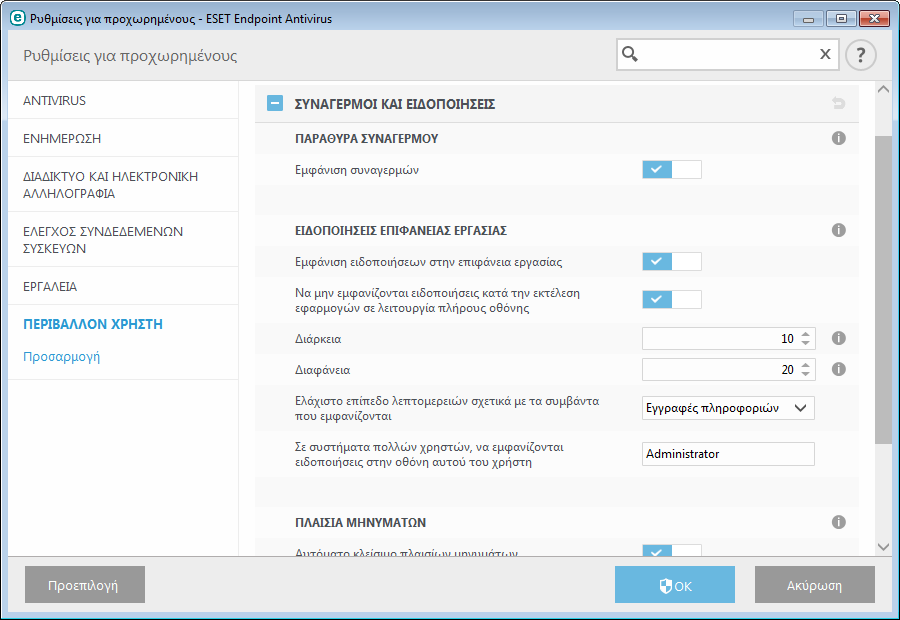
Task: Show info for ΠΛΑΙΣΙΑ ΜΗΝΥΜΑΤΩΝ
Action: pyautogui.click(x=839, y=522)
